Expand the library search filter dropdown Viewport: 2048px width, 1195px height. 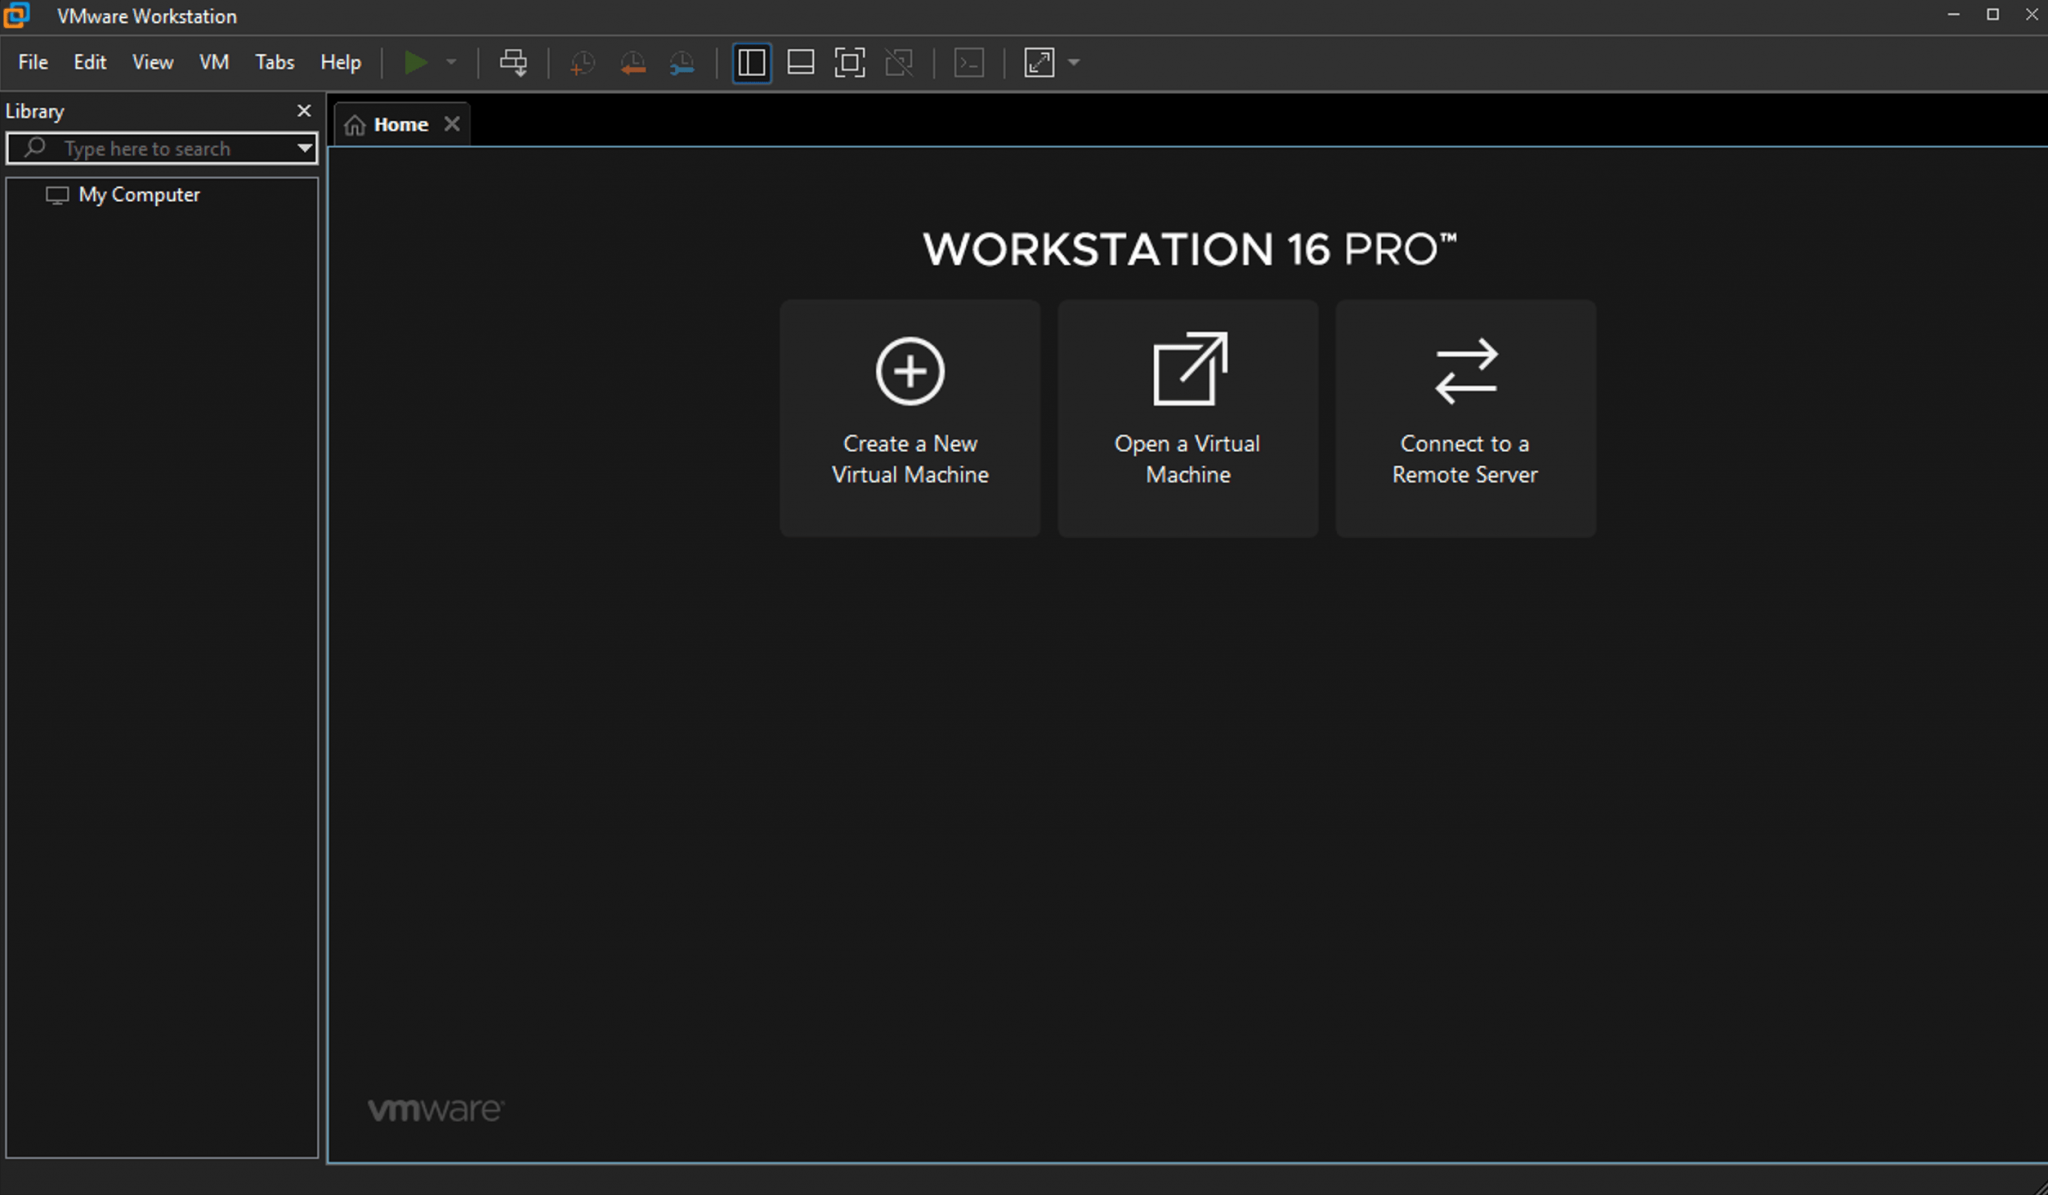(x=305, y=148)
